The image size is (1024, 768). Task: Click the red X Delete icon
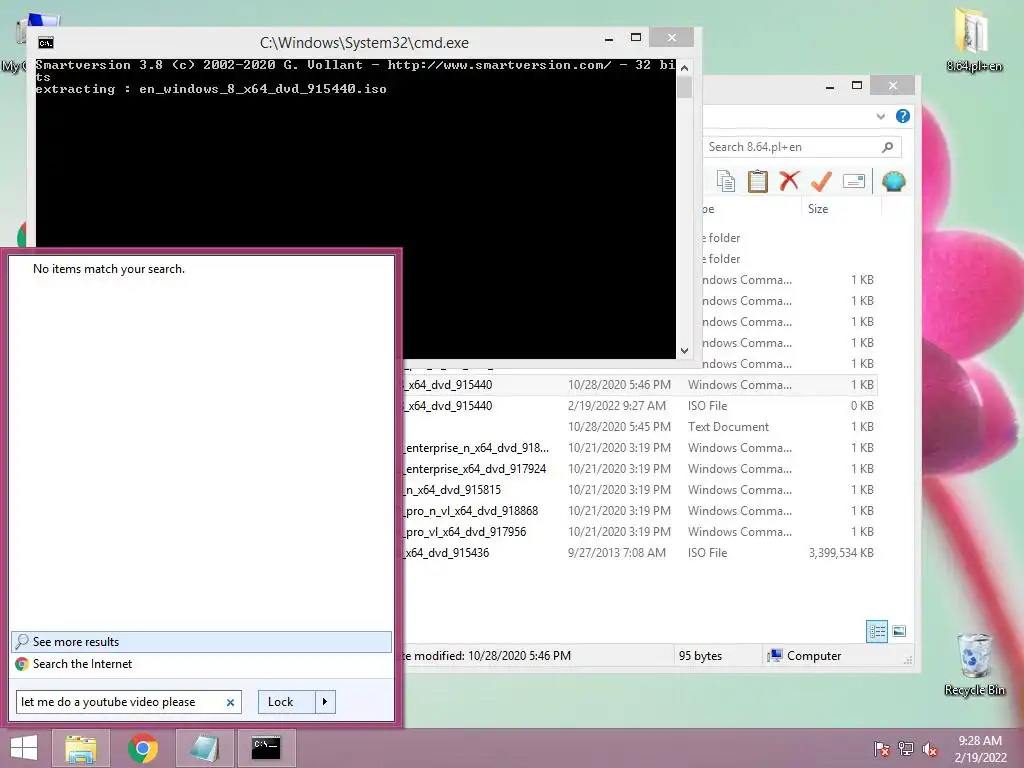click(789, 181)
